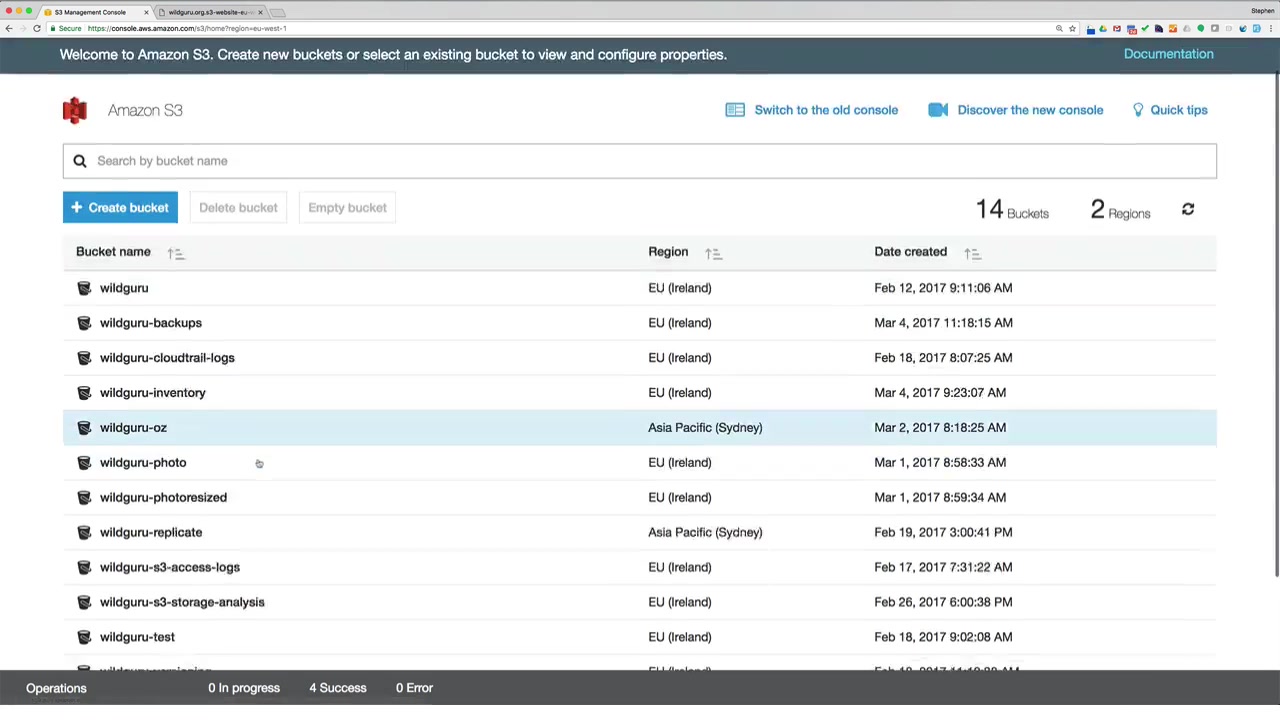Reload the page with browser refresh icon
This screenshot has width=1280, height=720.
point(37,28)
